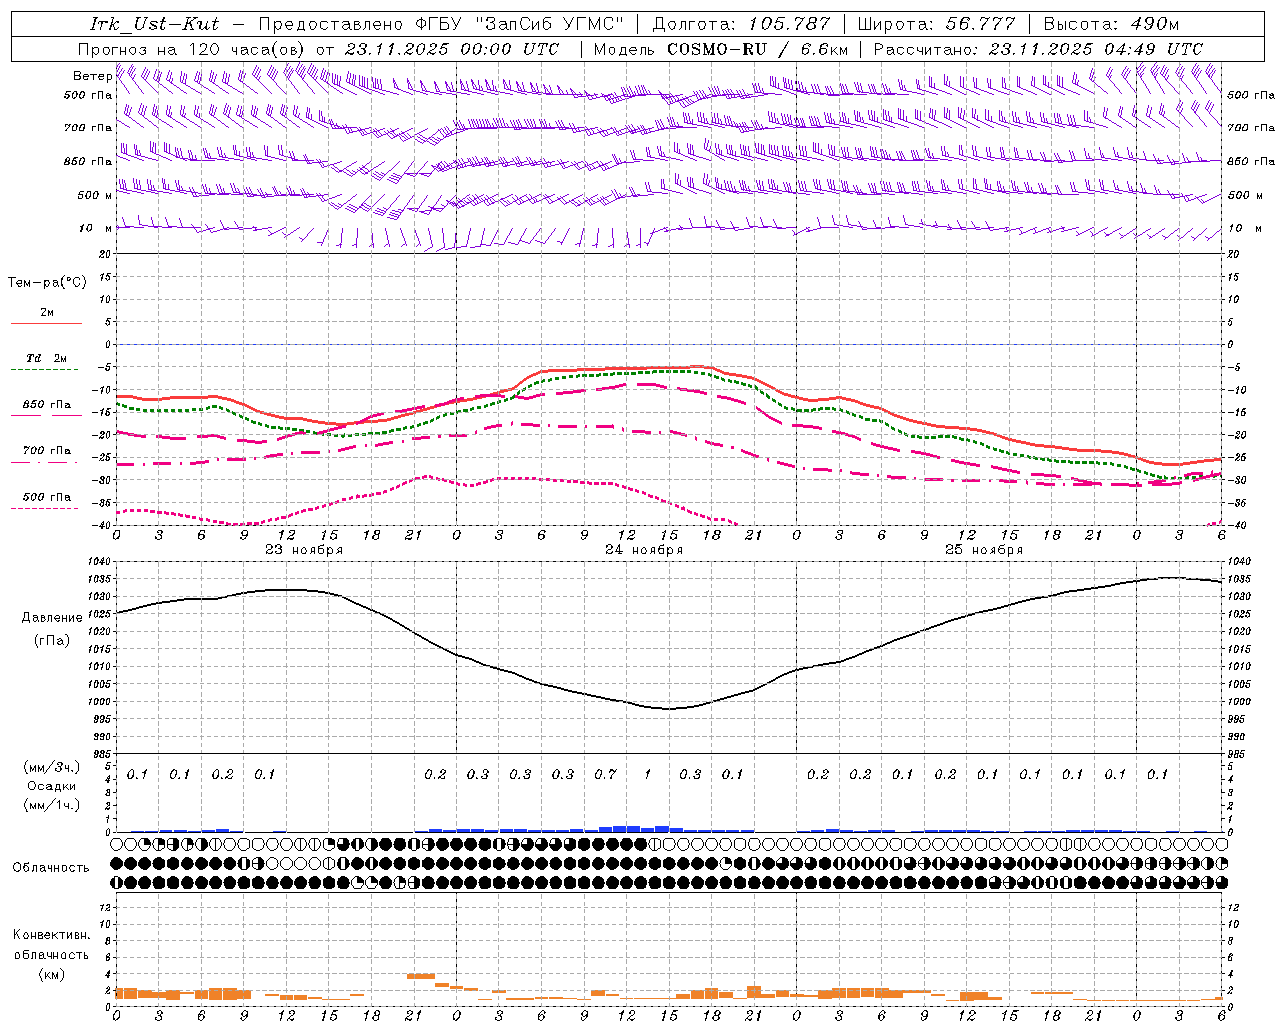The image size is (1280, 1024).
Task: Click the (мм/1ч.) precipitation unit label
Action: coord(52,805)
